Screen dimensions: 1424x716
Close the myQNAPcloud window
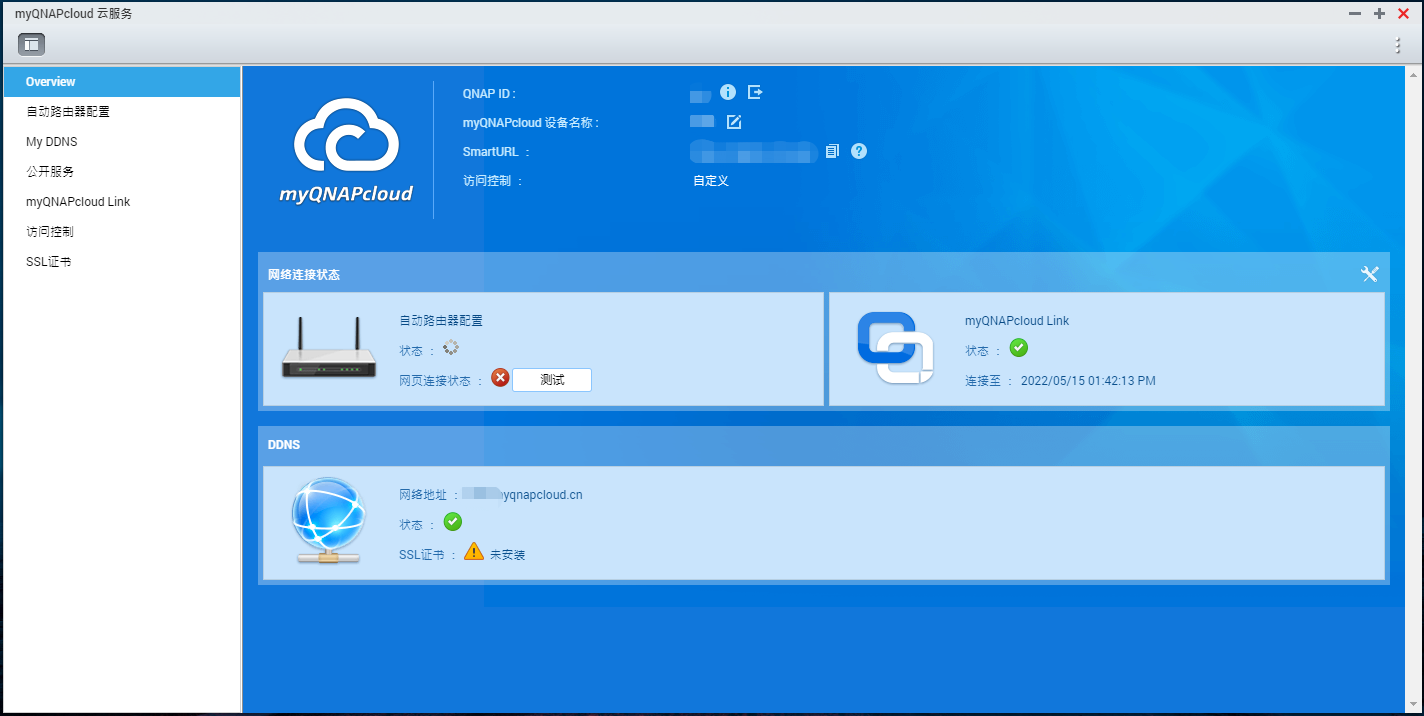pos(1403,14)
